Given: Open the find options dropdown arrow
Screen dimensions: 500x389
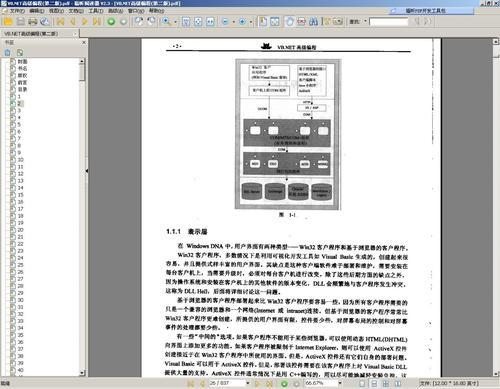Looking at the screenshot, I should point(365,22).
